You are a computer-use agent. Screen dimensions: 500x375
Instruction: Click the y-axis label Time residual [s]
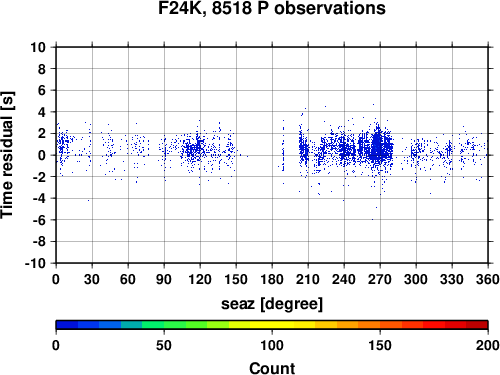coord(8,155)
